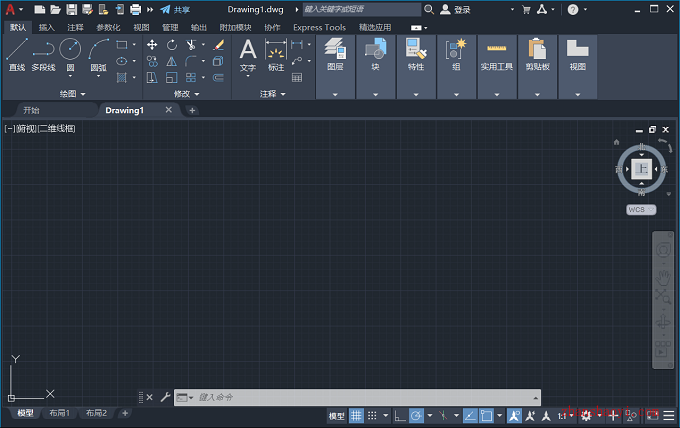
Task: Select the Polyline (多段线) tool
Action: pos(43,55)
